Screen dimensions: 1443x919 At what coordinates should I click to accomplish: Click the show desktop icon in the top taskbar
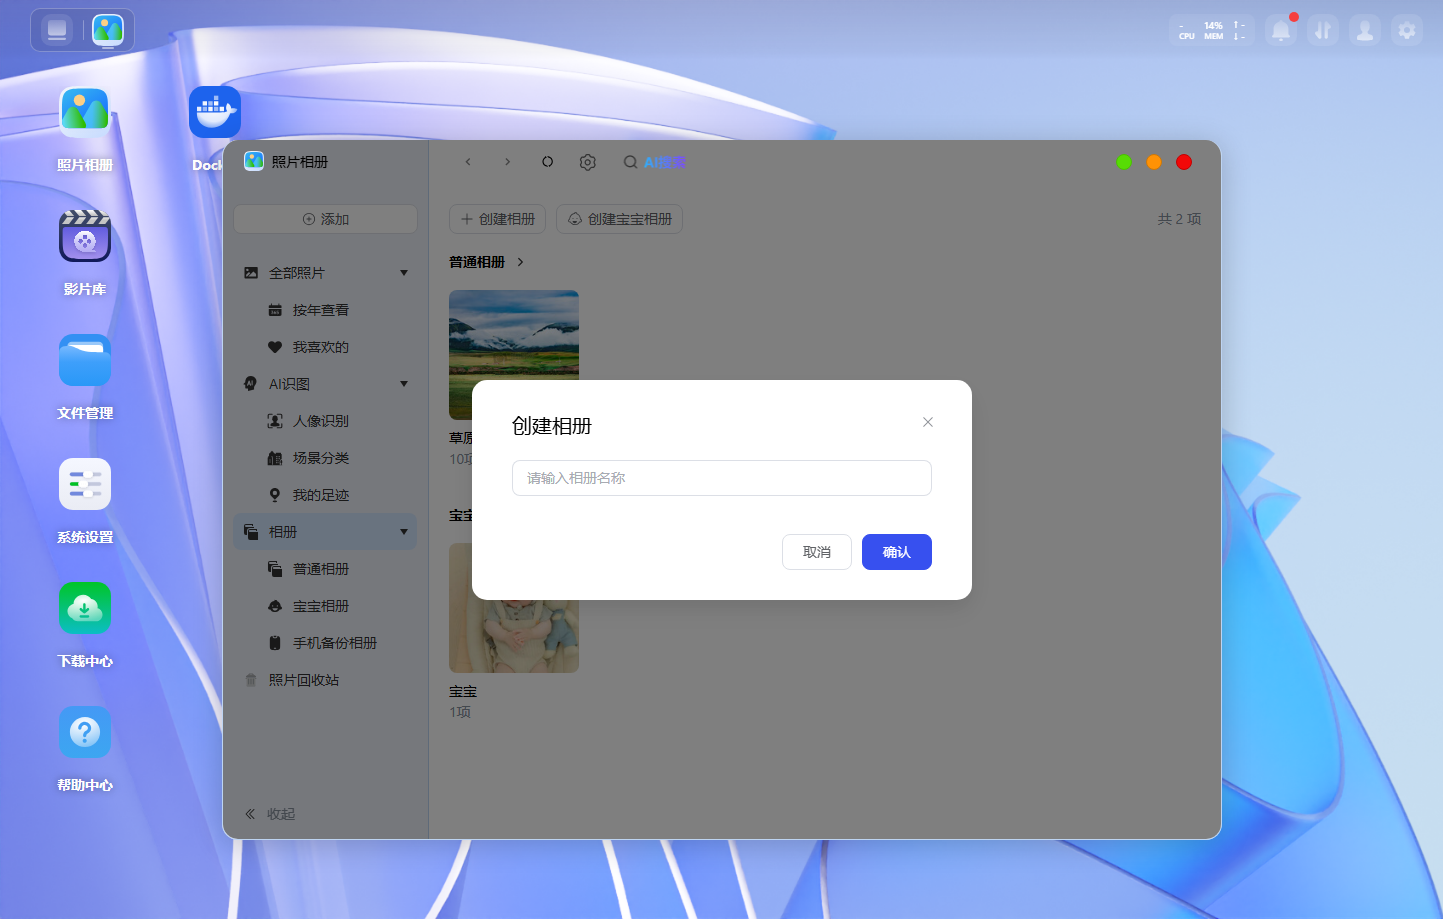click(57, 30)
